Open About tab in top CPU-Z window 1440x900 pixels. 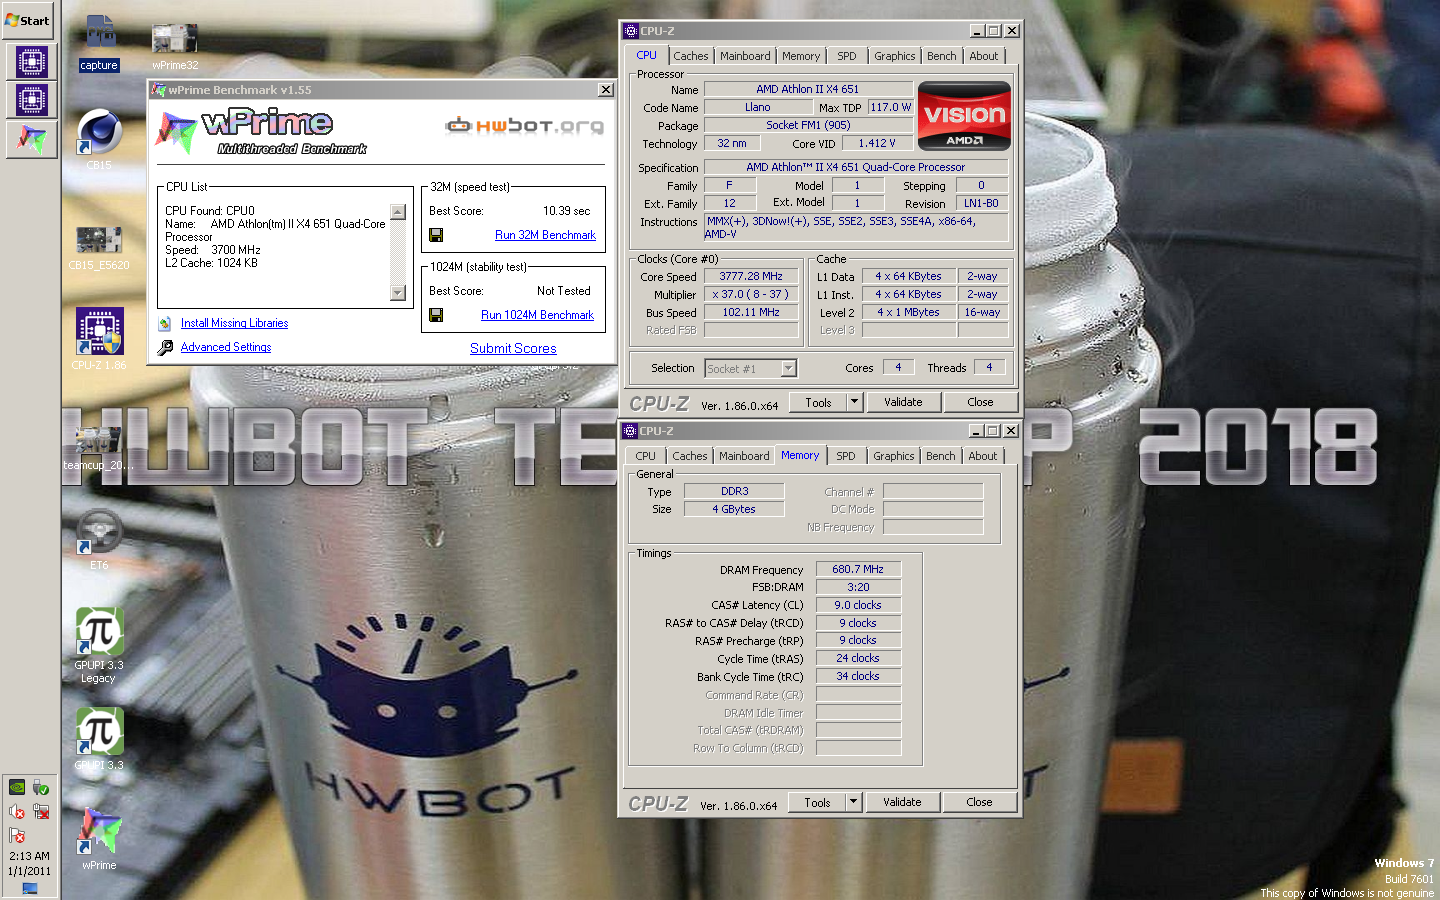(984, 56)
